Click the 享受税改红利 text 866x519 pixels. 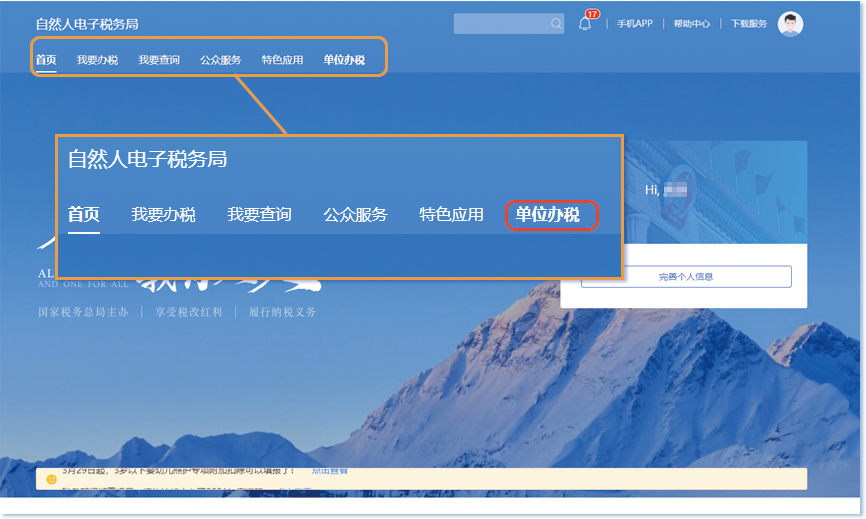[x=189, y=312]
